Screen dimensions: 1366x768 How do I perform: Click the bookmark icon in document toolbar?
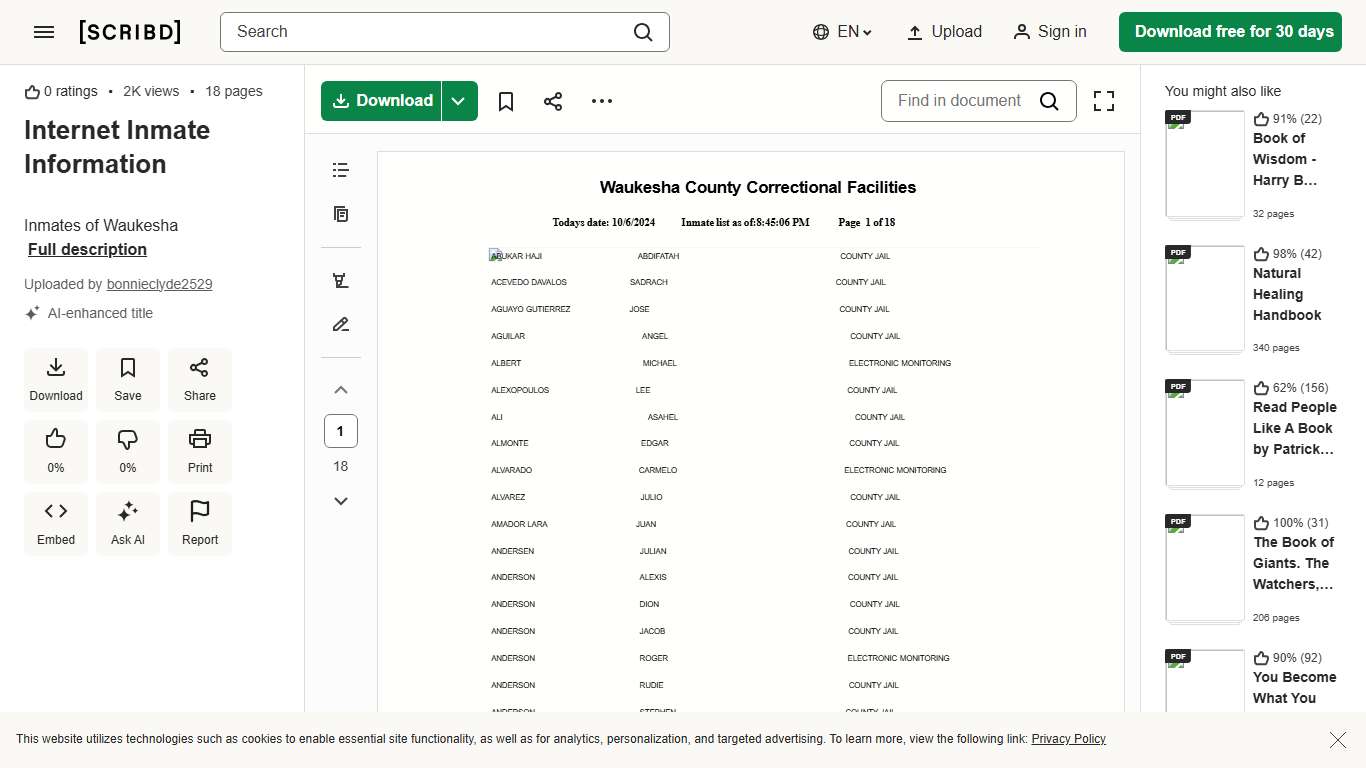click(506, 101)
